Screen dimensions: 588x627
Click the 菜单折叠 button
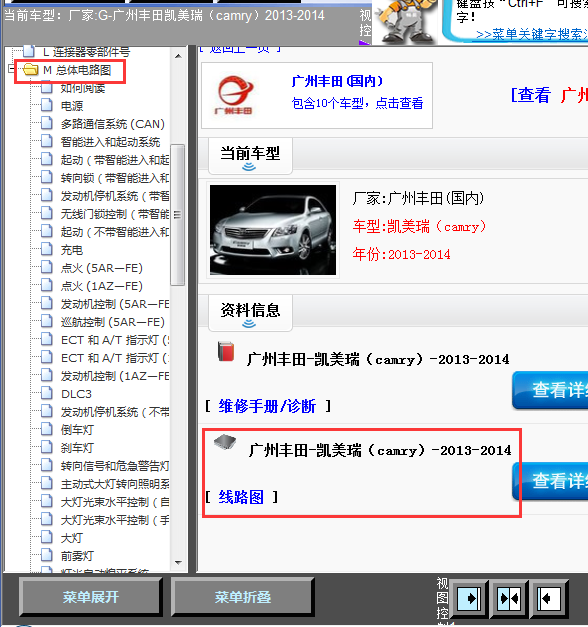[x=242, y=597]
